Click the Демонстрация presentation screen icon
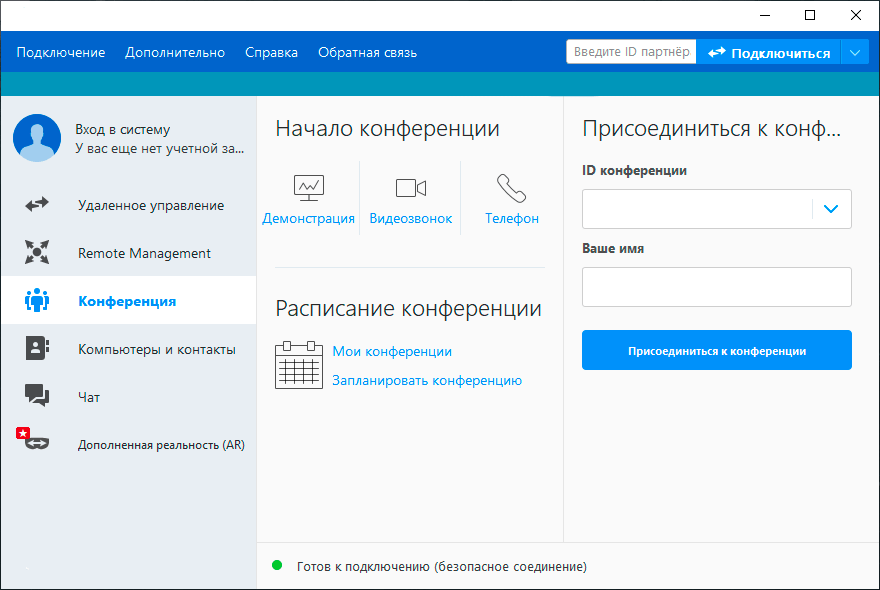 (309, 187)
